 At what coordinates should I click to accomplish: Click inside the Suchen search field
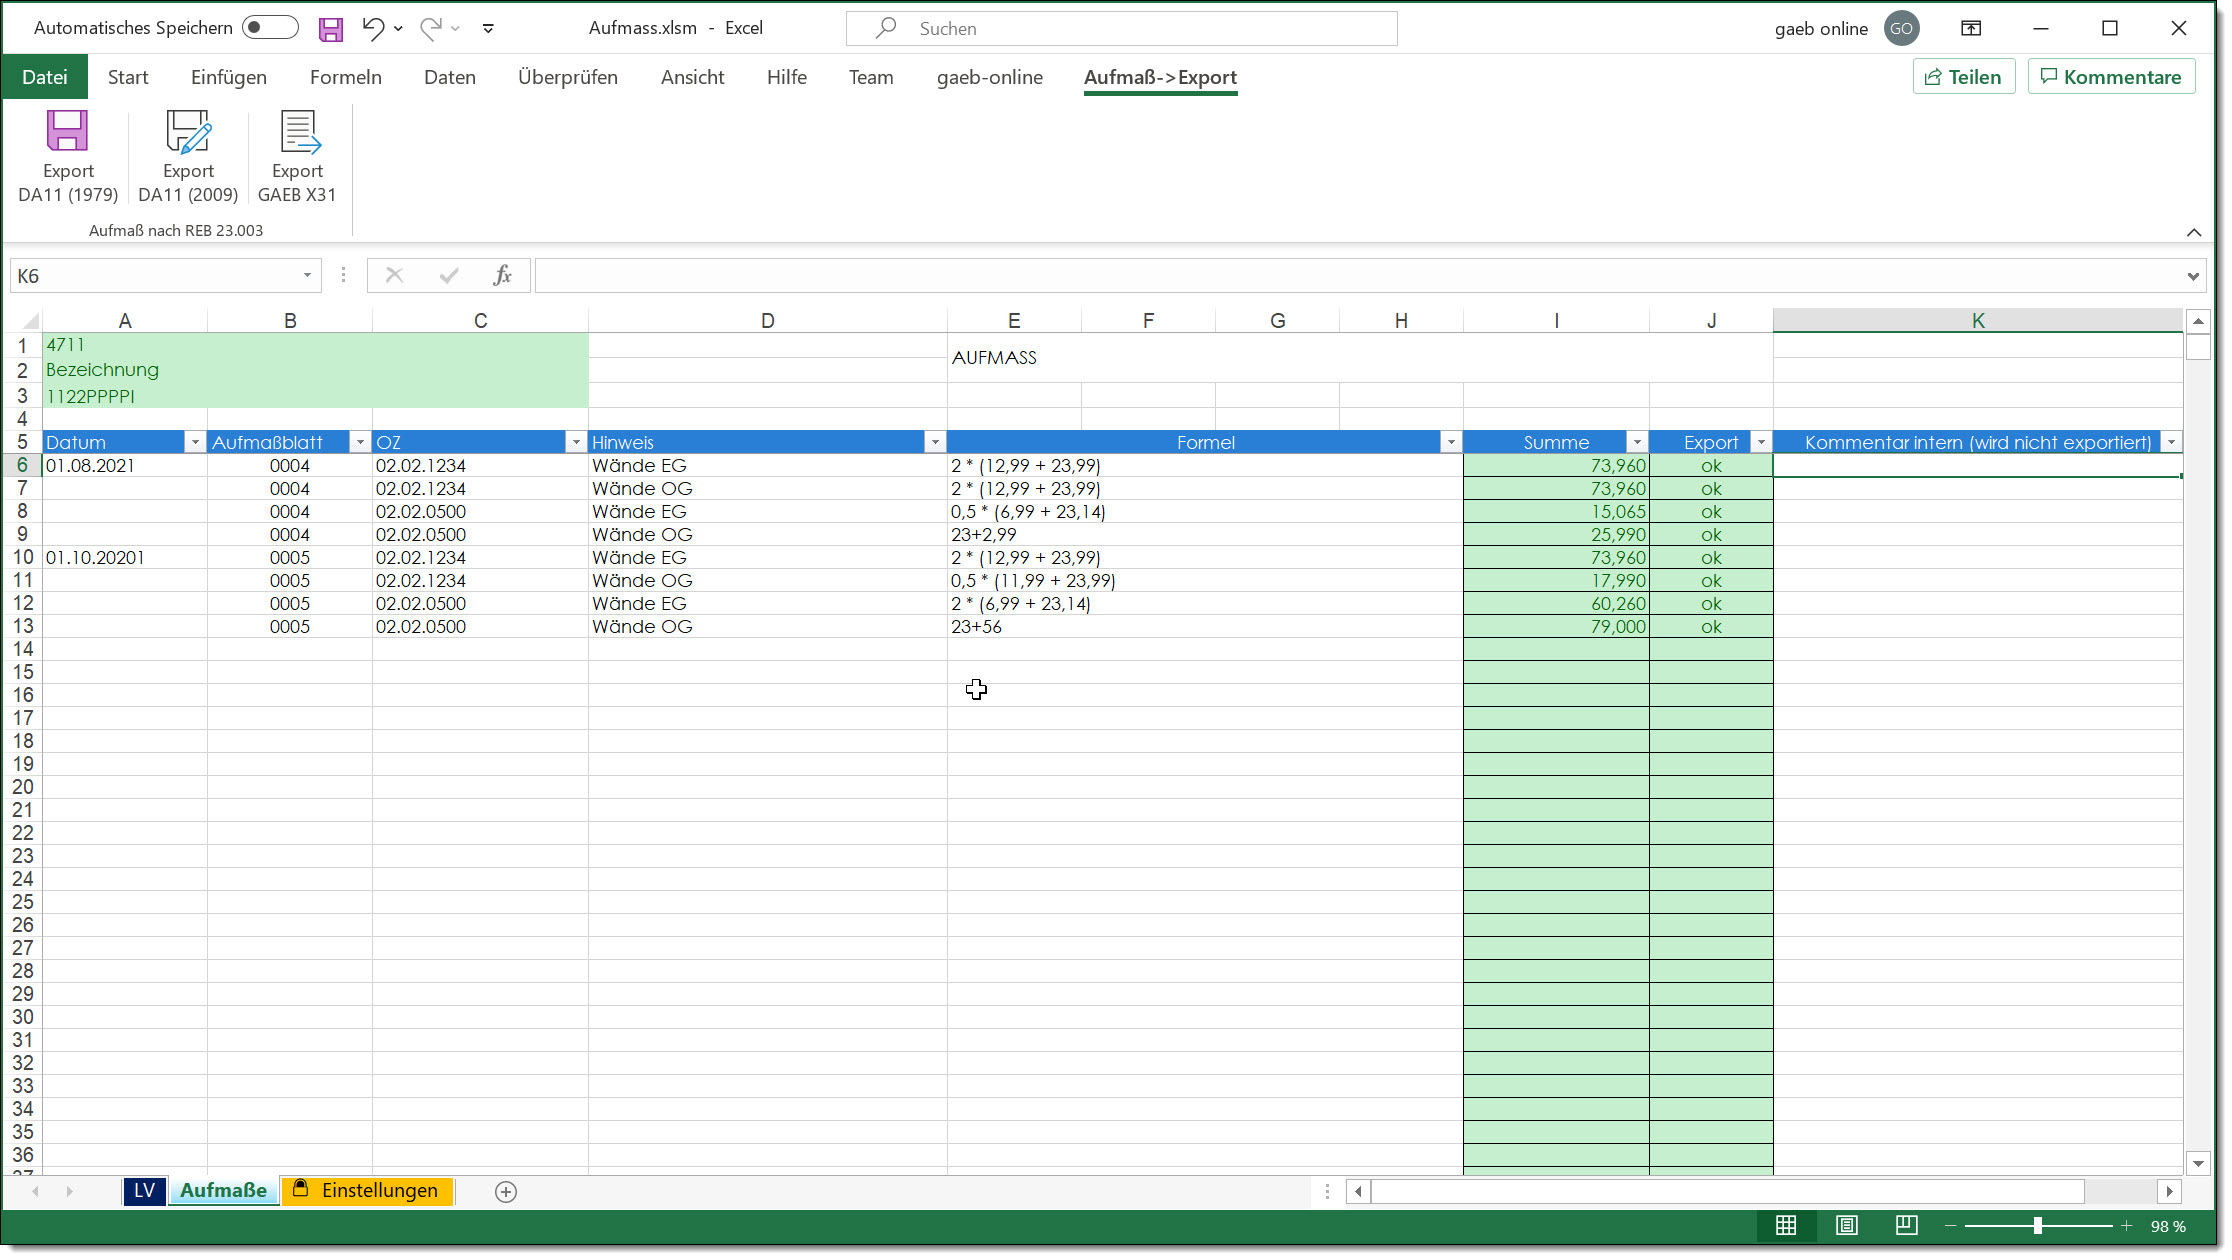[1120, 28]
